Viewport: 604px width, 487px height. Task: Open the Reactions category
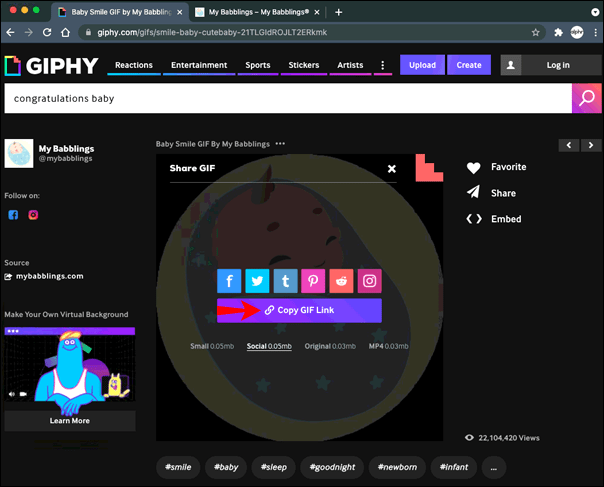[x=137, y=66]
